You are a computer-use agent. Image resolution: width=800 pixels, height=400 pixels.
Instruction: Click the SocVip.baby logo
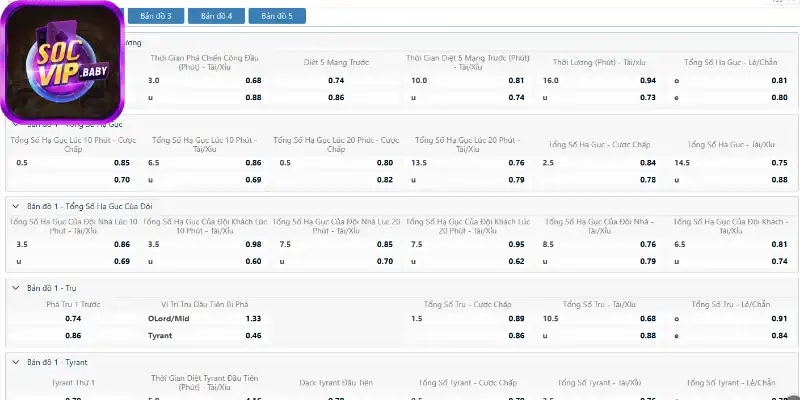click(x=62, y=62)
